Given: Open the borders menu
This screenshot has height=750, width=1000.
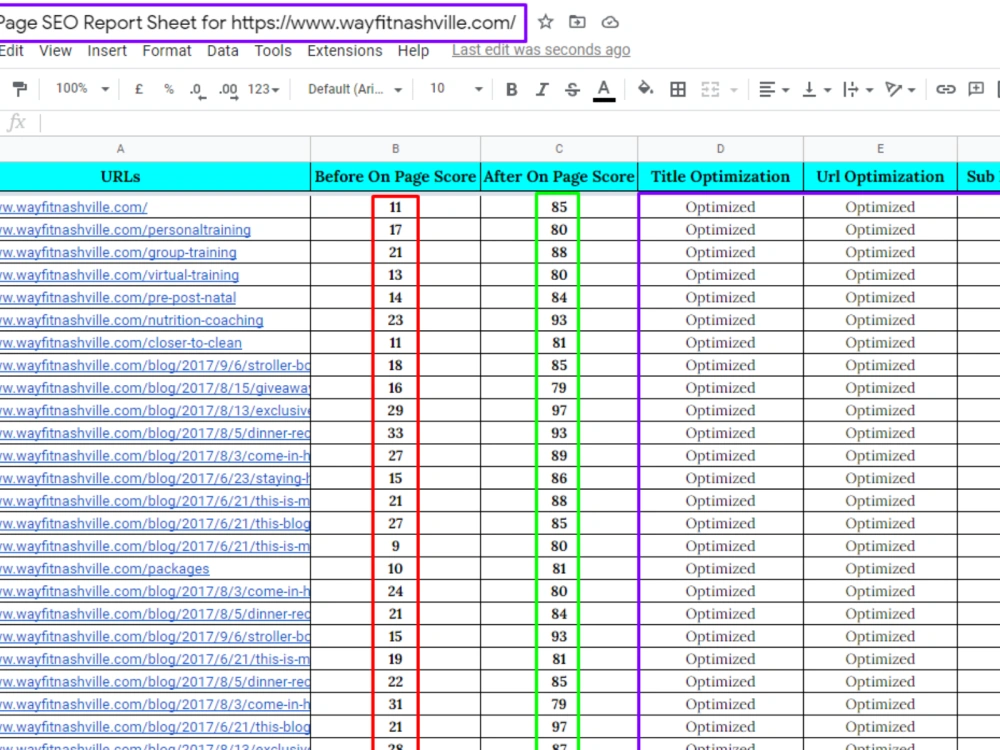Looking at the screenshot, I should tap(678, 89).
